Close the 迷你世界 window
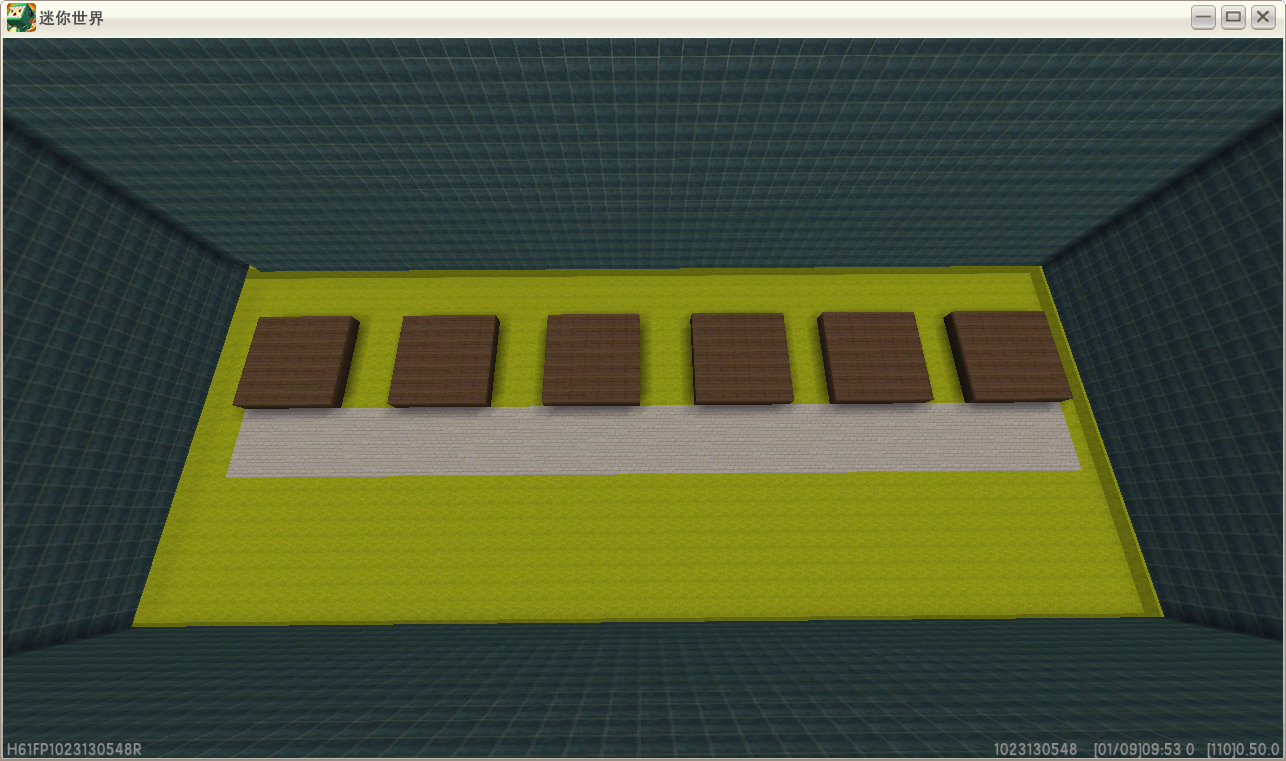This screenshot has height=761, width=1286. point(1263,17)
